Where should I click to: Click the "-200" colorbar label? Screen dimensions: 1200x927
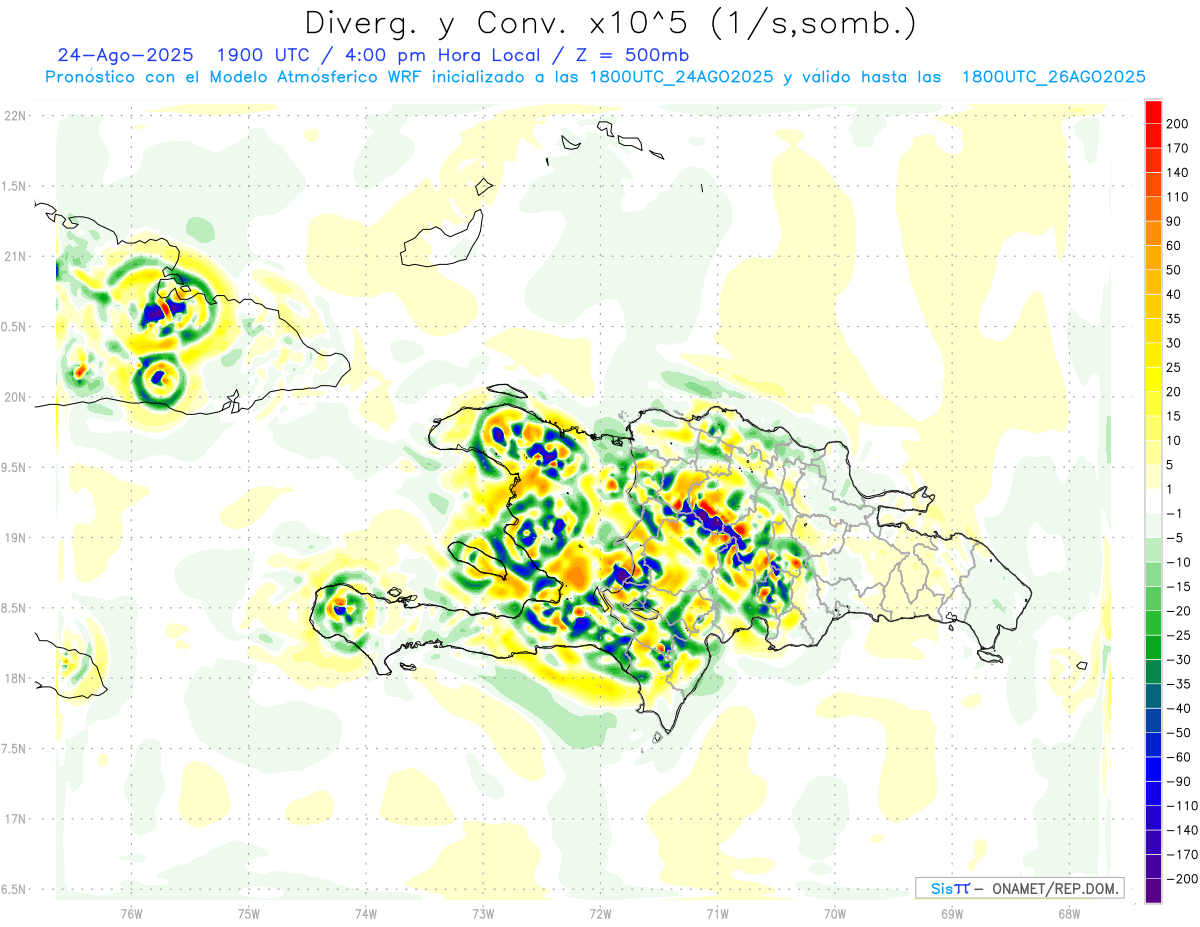click(x=1180, y=878)
